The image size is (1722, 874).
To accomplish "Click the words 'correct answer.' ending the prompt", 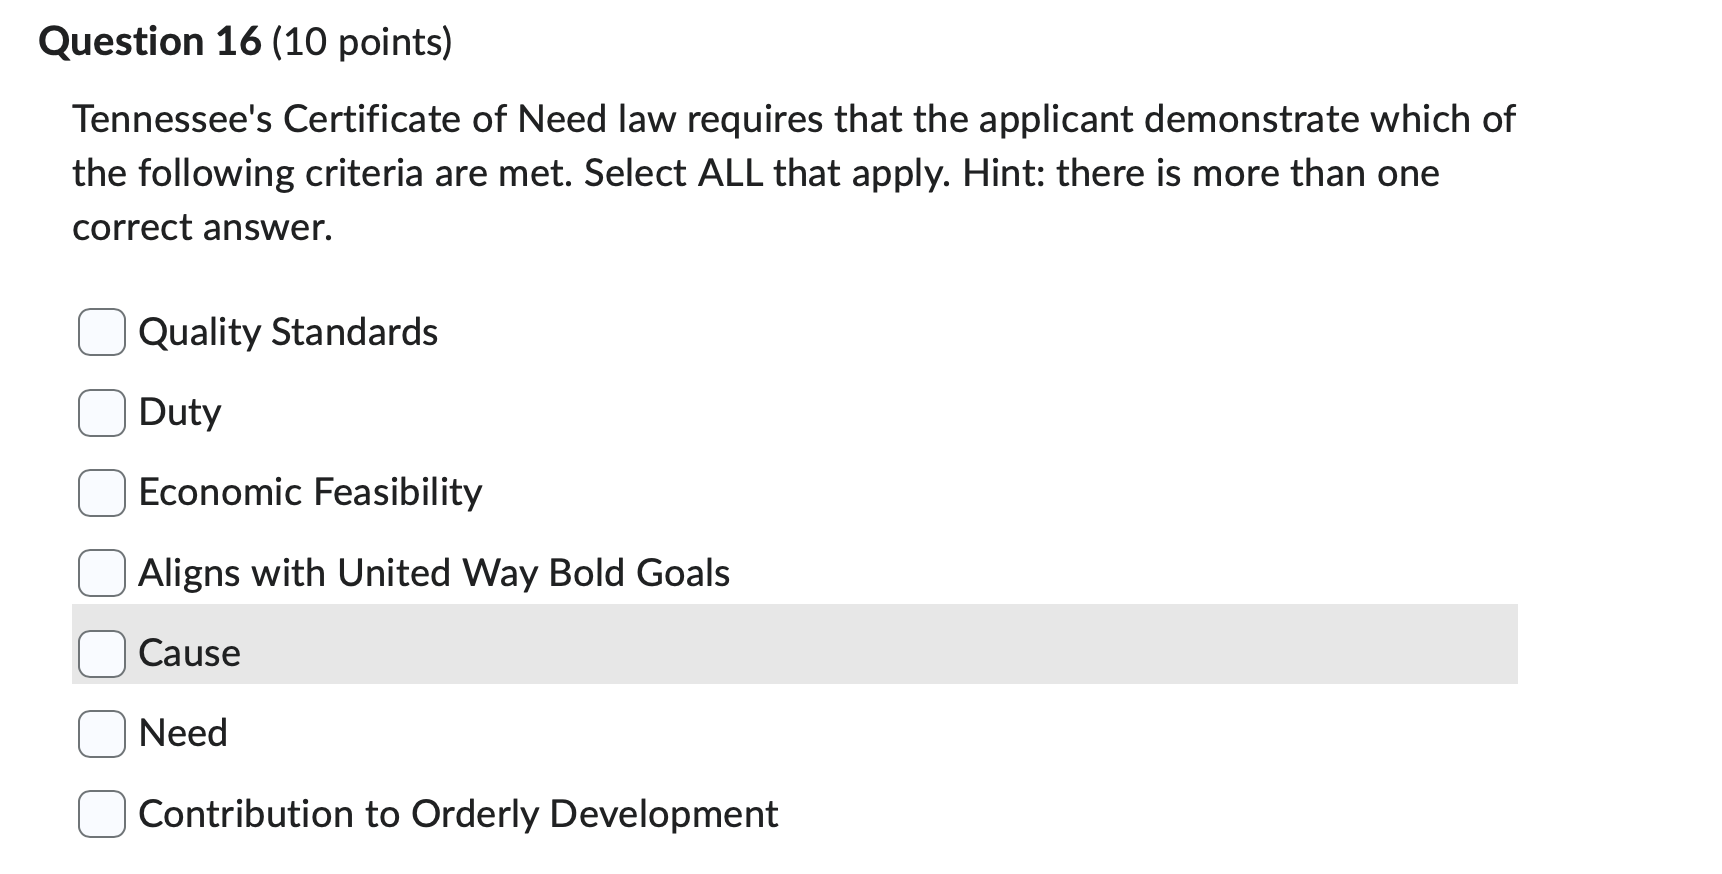I will click(x=202, y=228).
